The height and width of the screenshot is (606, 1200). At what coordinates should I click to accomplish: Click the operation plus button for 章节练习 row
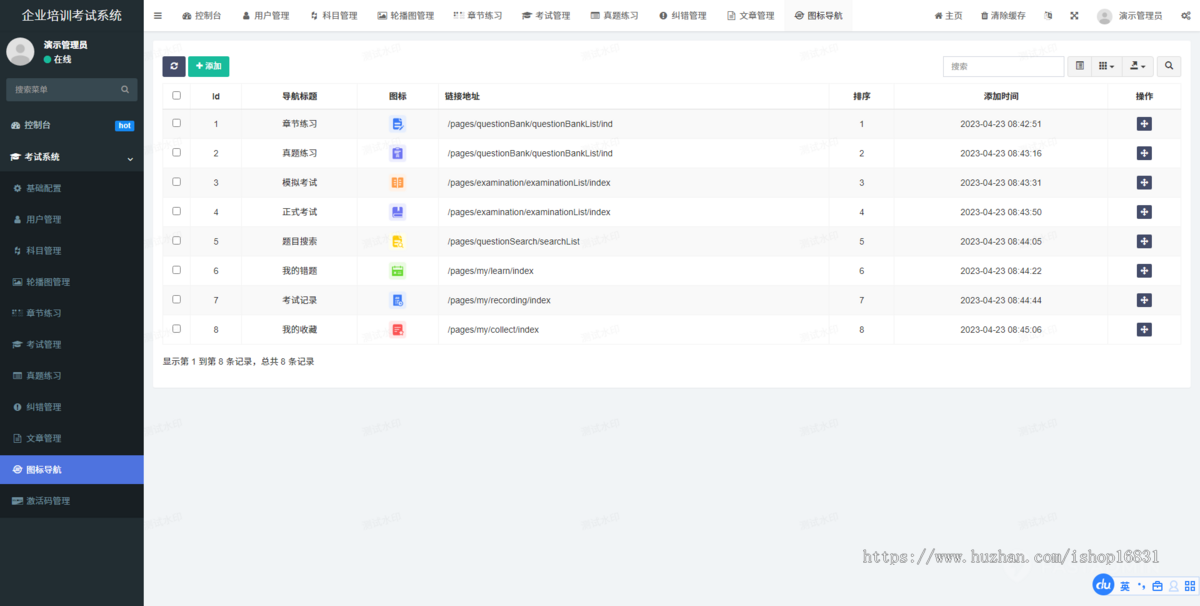pos(1144,123)
